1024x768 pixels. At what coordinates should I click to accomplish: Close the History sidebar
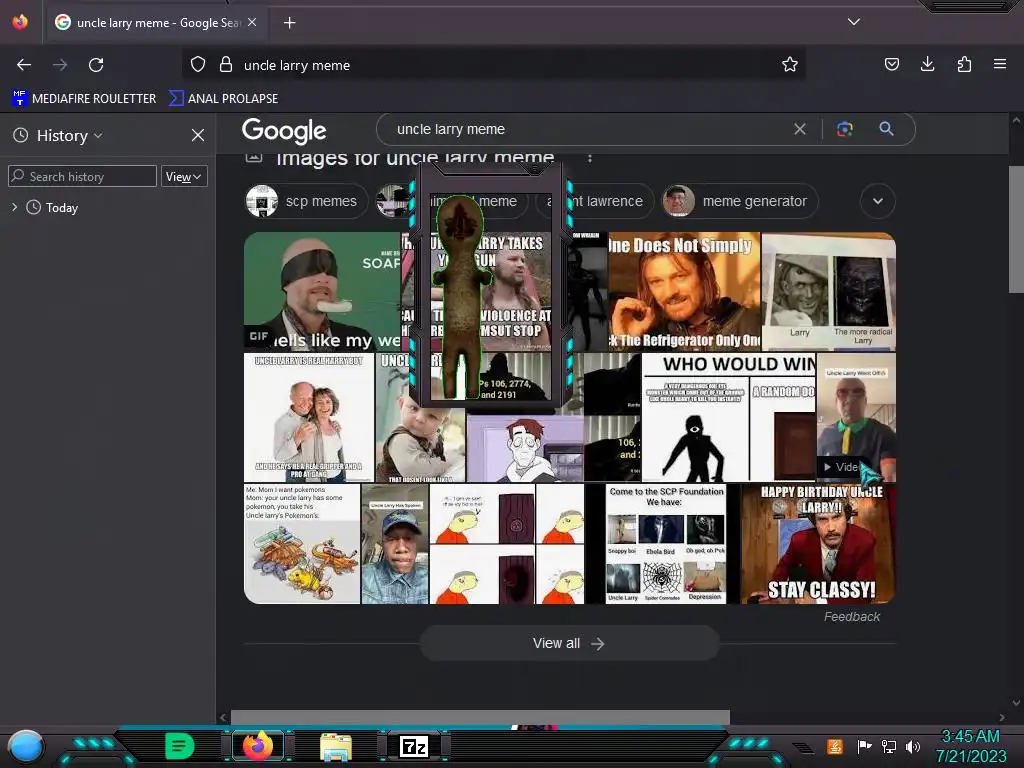[x=198, y=135]
